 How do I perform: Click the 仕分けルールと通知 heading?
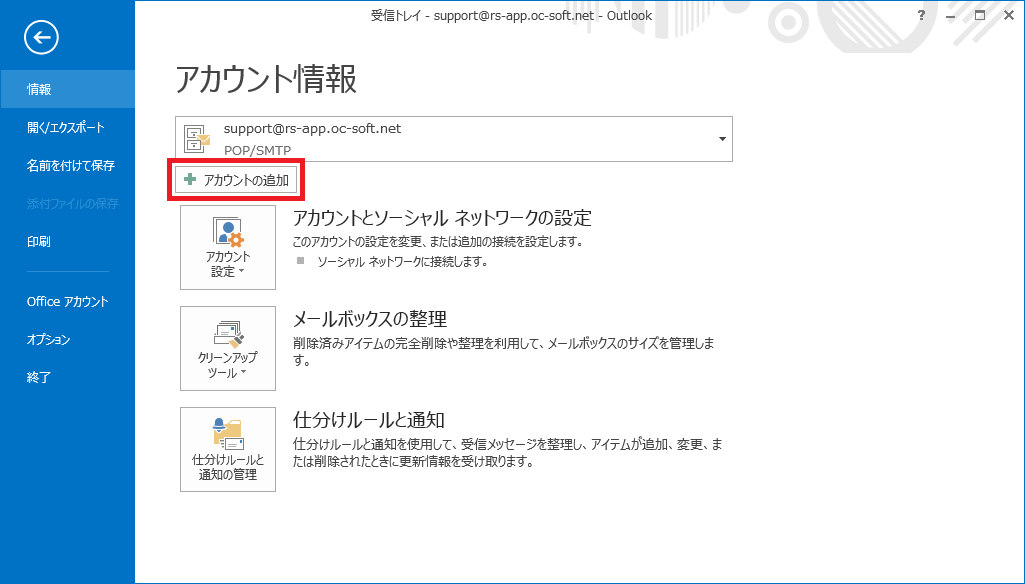tap(369, 419)
